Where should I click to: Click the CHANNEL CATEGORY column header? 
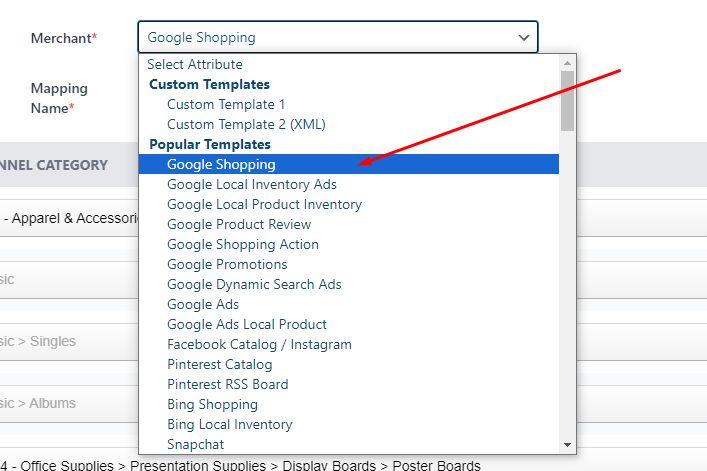[54, 165]
